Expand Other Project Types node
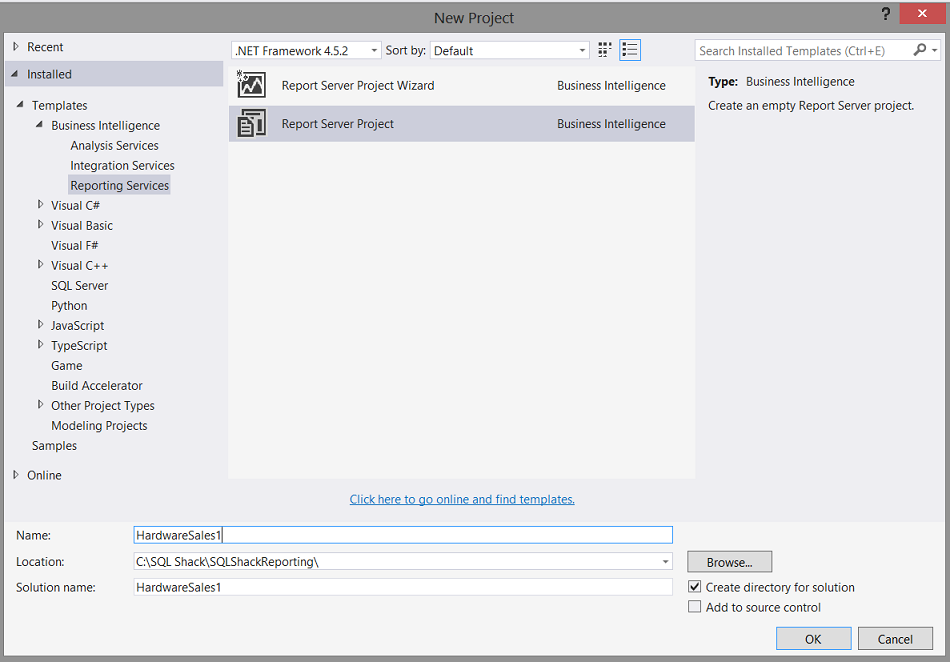Screen dimensions: 950x662 tap(41, 405)
